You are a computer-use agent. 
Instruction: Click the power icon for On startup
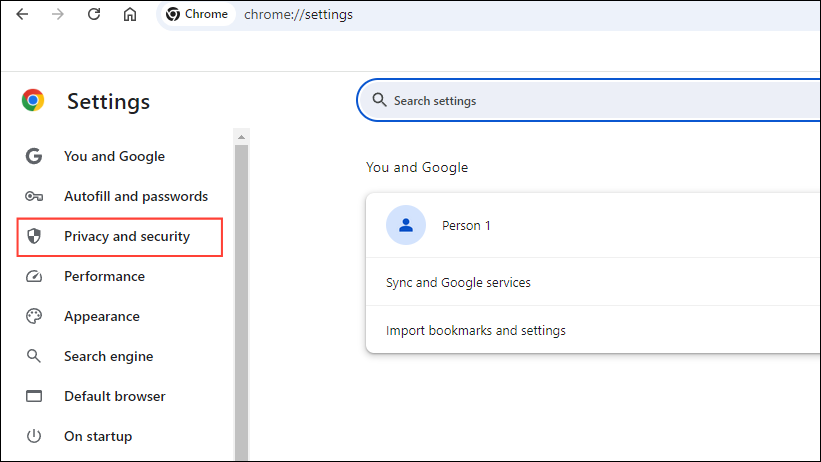pos(34,436)
